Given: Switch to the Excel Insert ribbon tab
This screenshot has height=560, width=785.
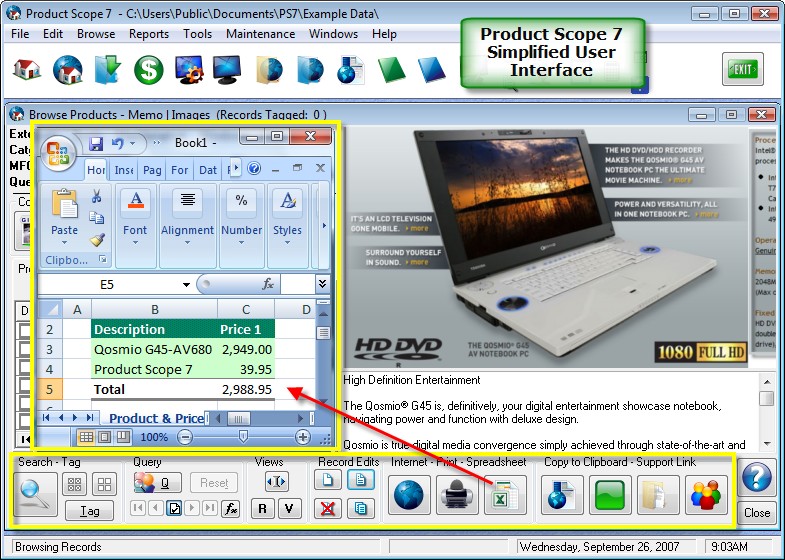Looking at the screenshot, I should click(x=124, y=170).
